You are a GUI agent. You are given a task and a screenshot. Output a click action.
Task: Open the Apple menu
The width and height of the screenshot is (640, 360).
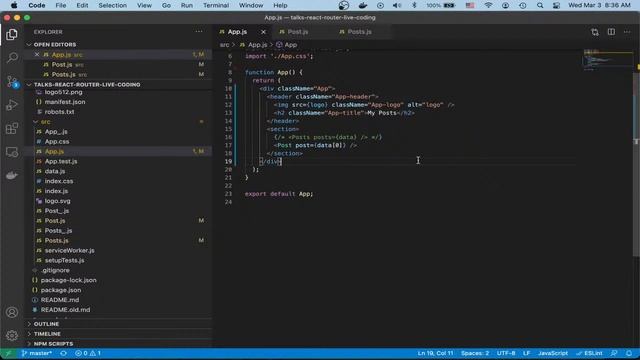[14, 5]
